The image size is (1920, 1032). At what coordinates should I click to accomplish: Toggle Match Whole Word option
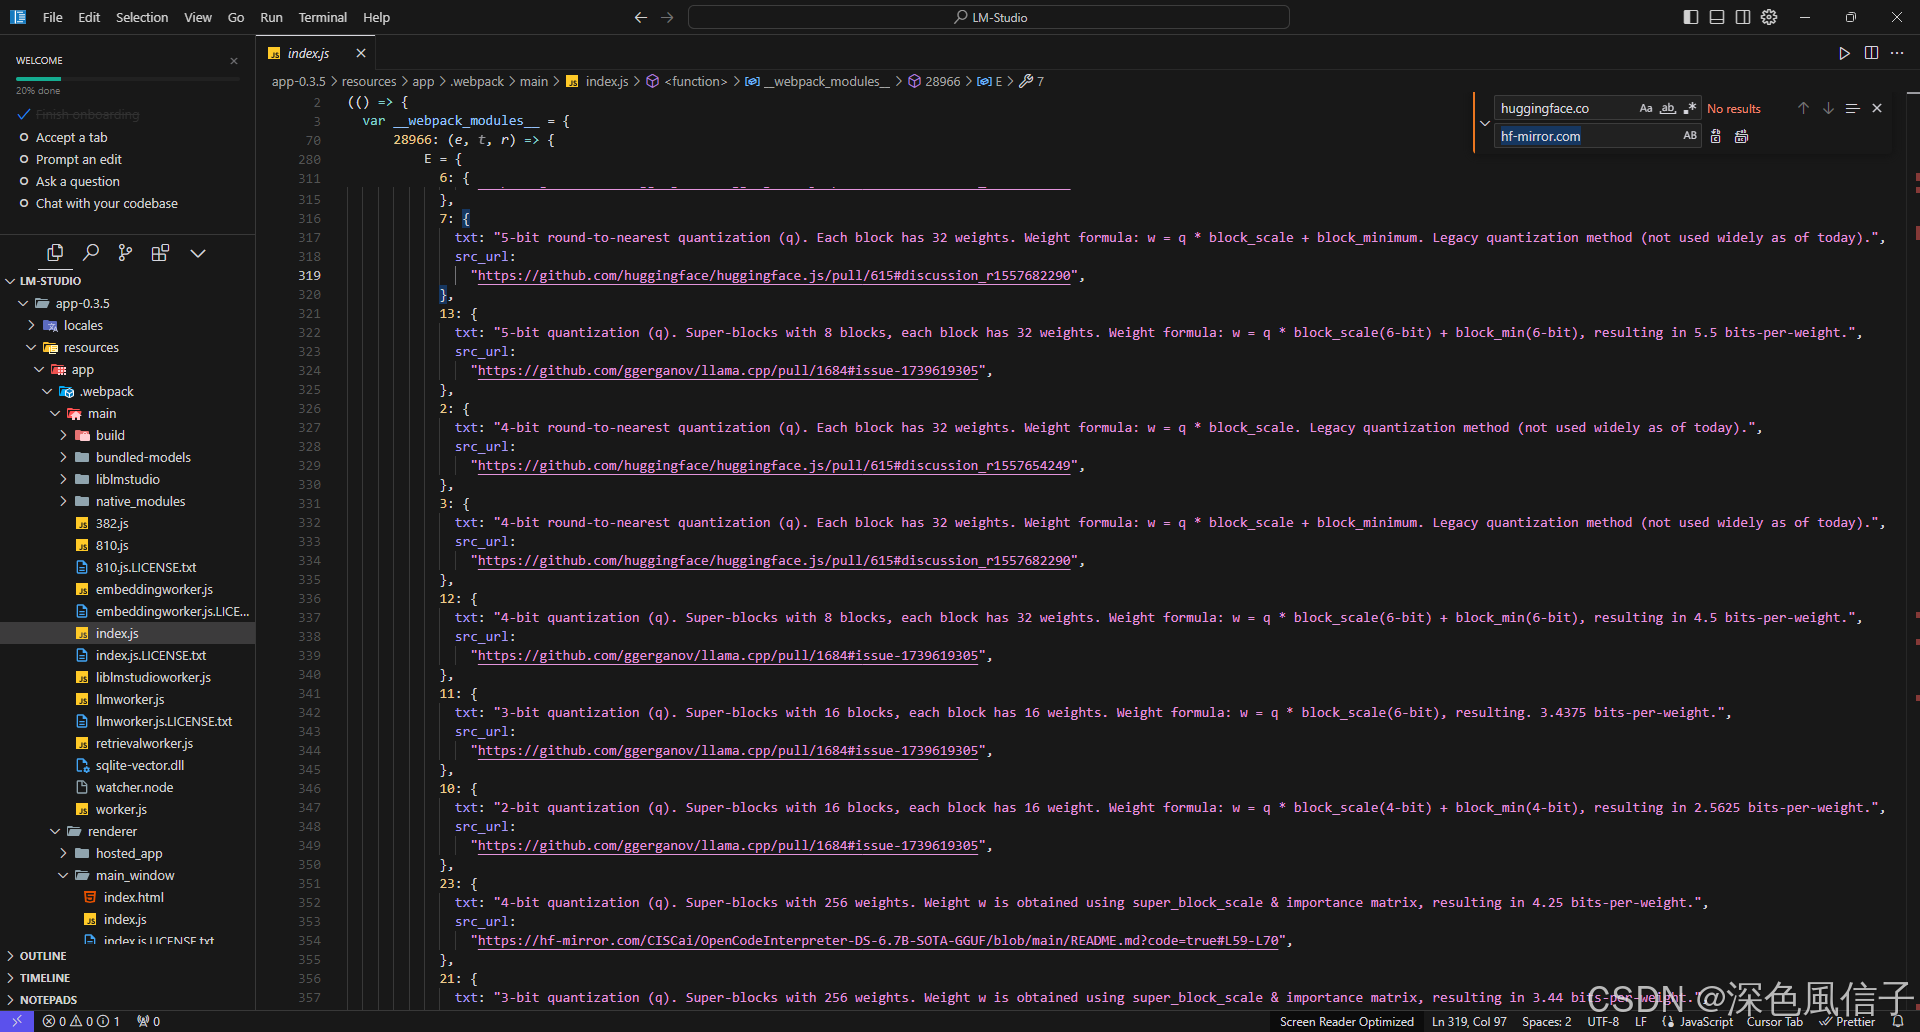[x=1668, y=108]
